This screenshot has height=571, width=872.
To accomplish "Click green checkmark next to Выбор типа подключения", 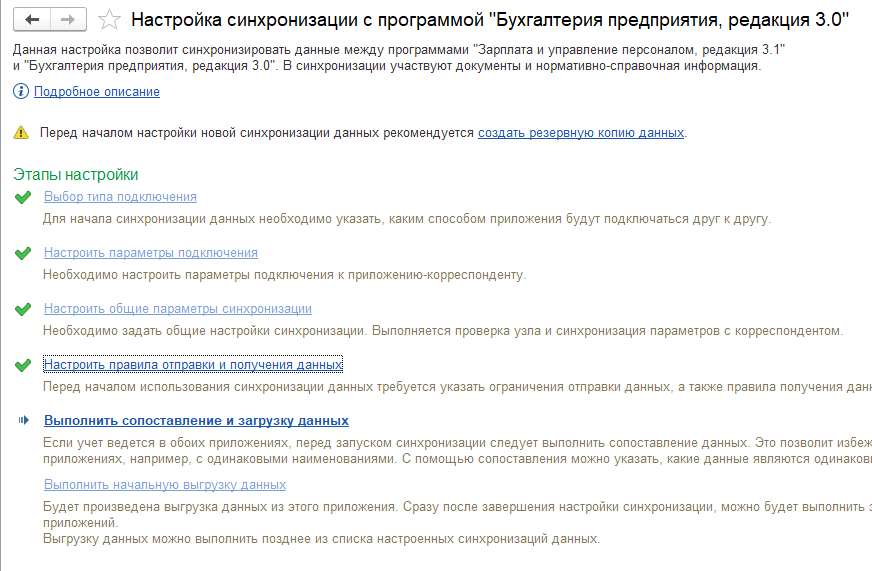I will coord(23,197).
